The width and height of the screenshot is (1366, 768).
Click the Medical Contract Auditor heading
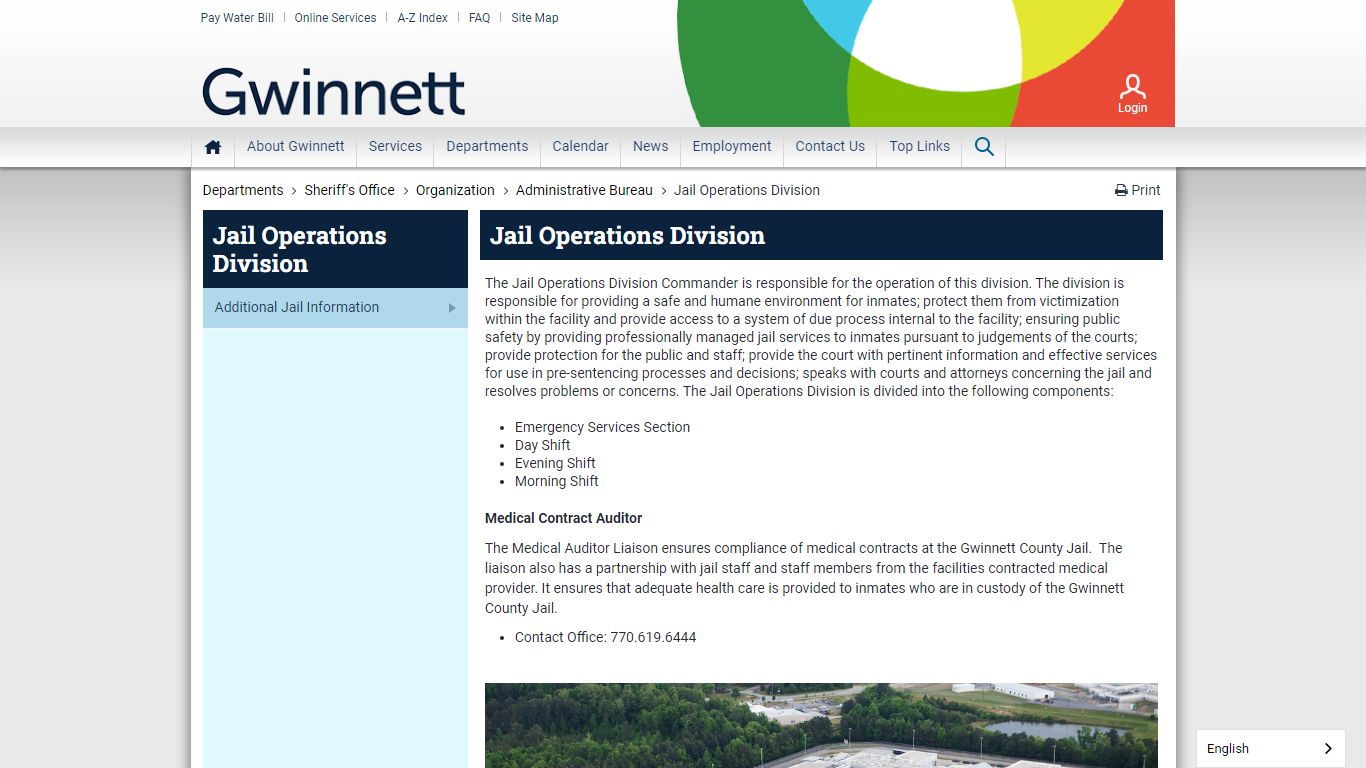[564, 518]
